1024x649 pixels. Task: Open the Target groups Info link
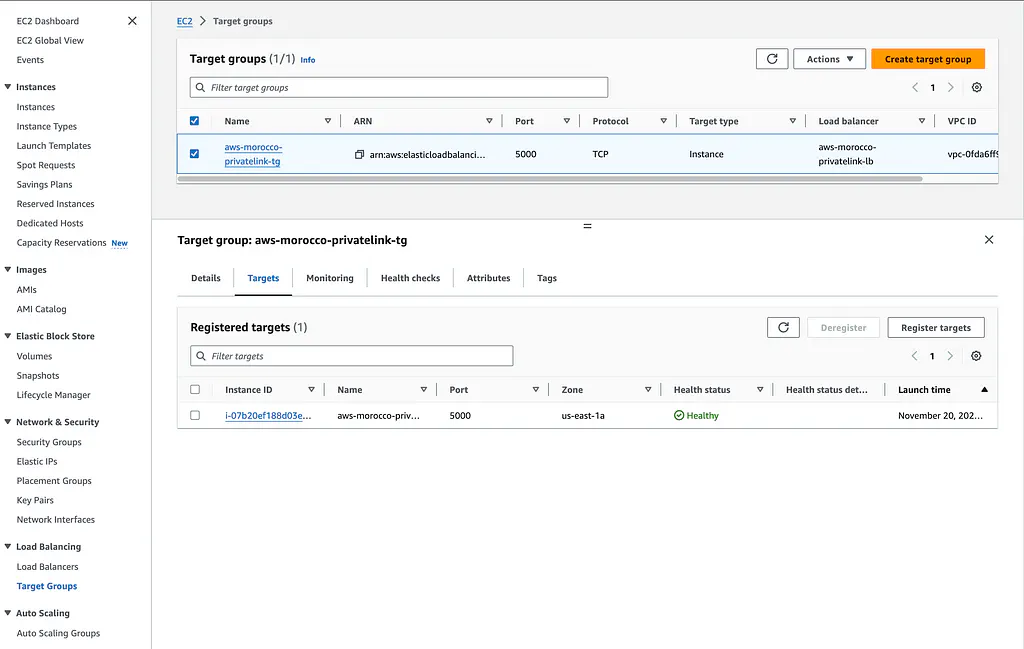pos(308,60)
